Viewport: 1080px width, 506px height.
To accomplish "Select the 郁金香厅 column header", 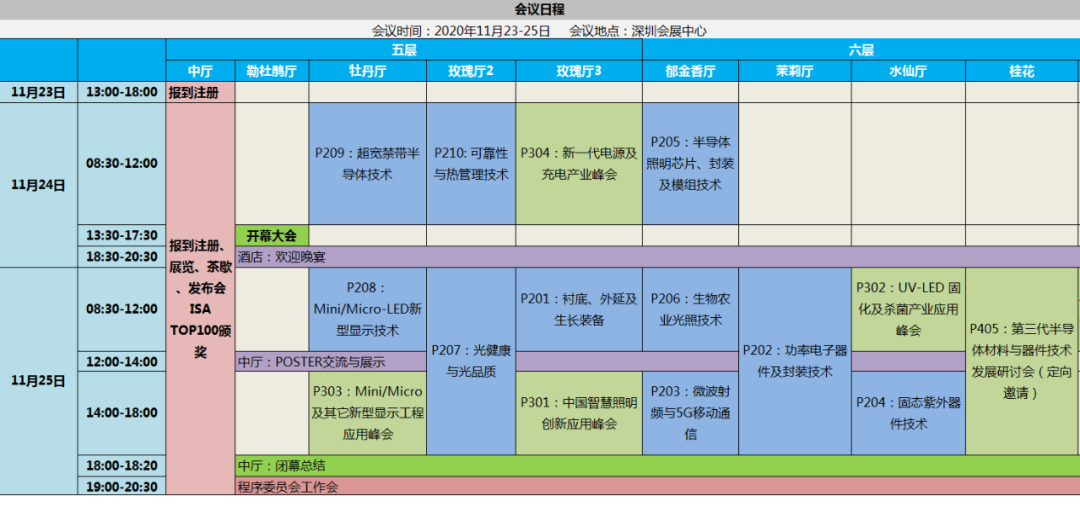I will 690,71.
